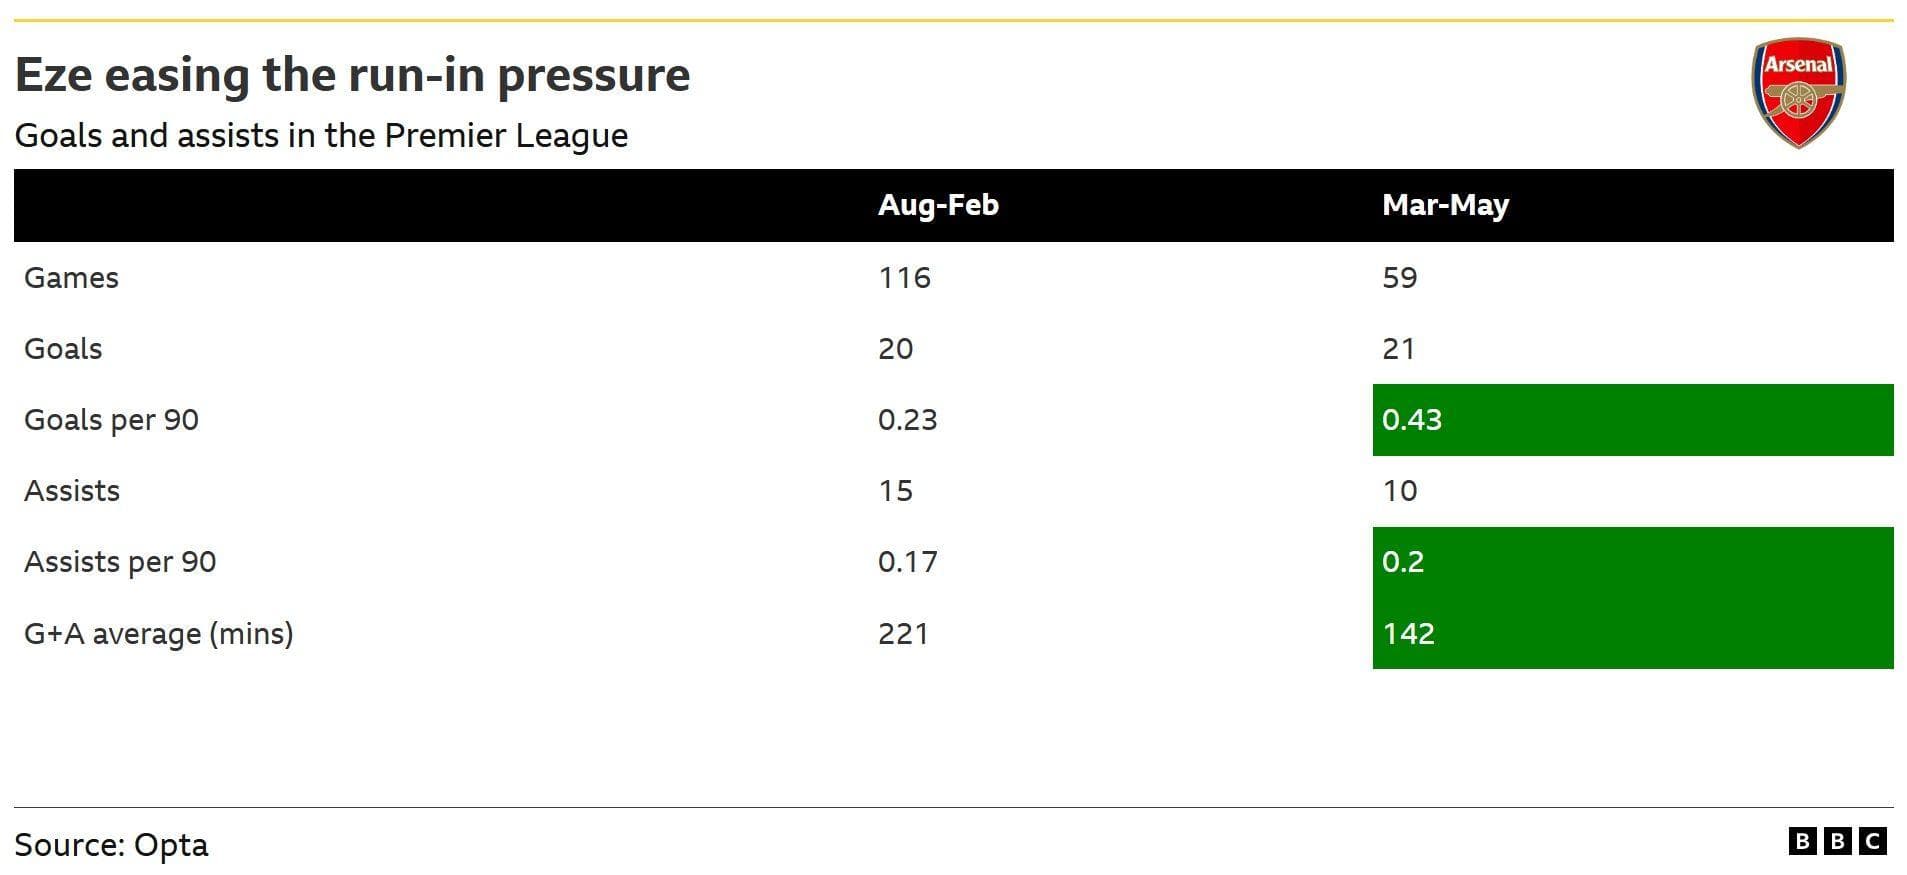Click the green 0.43 goals per 90 cell
This screenshot has width=1907, height=875.
(1632, 420)
